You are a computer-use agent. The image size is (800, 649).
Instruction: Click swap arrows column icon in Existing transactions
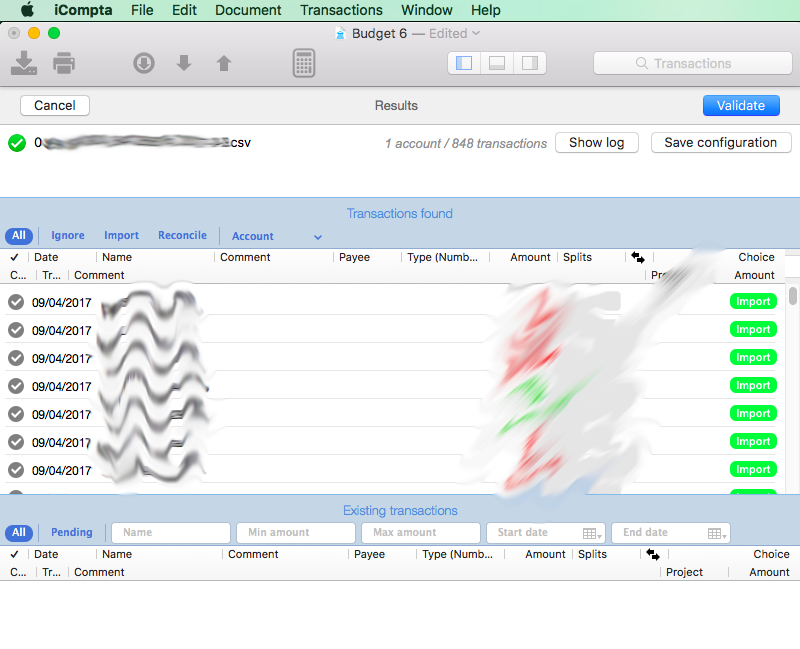653,554
